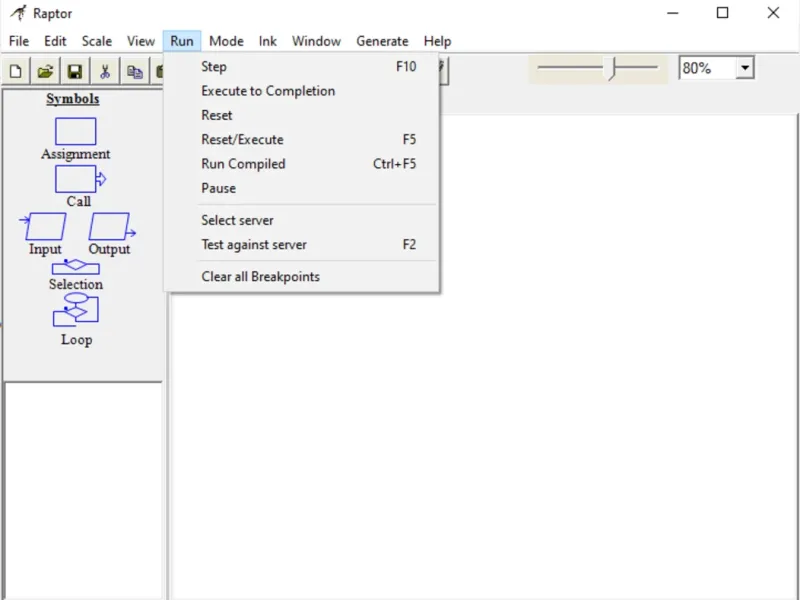Expand the 80% zoom dropdown arrow

tap(744, 68)
